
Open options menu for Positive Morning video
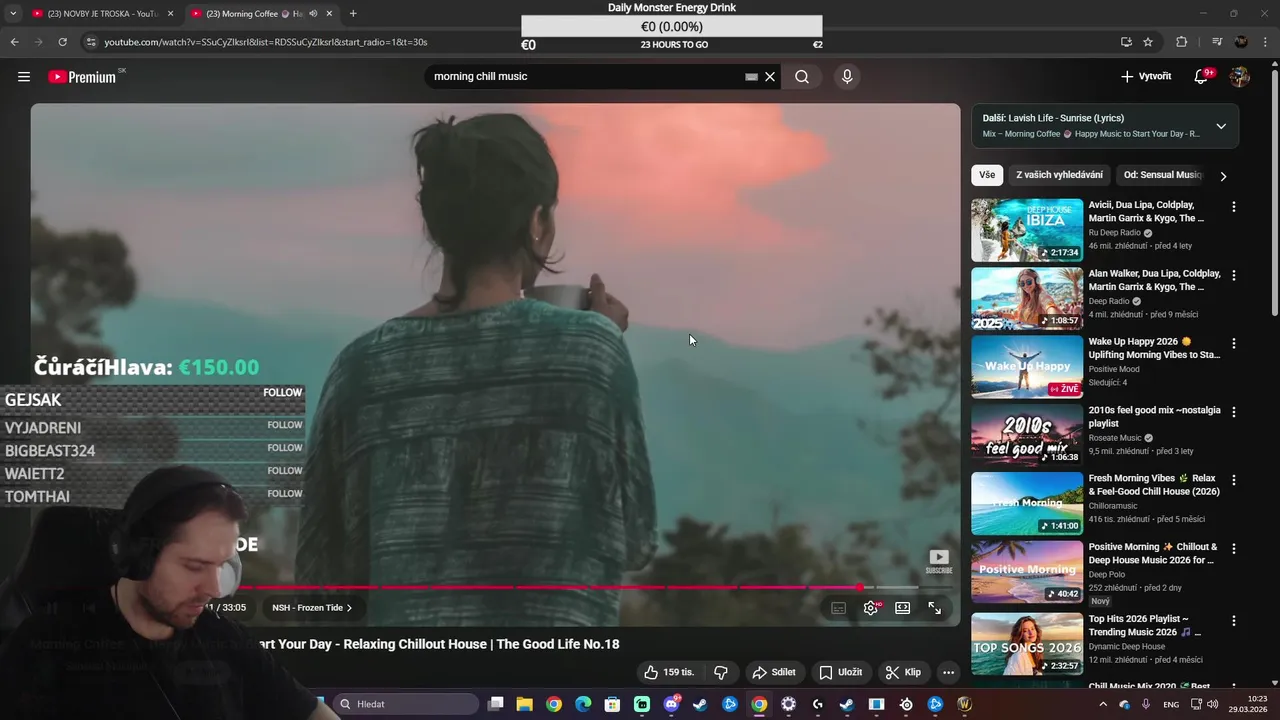(1233, 549)
